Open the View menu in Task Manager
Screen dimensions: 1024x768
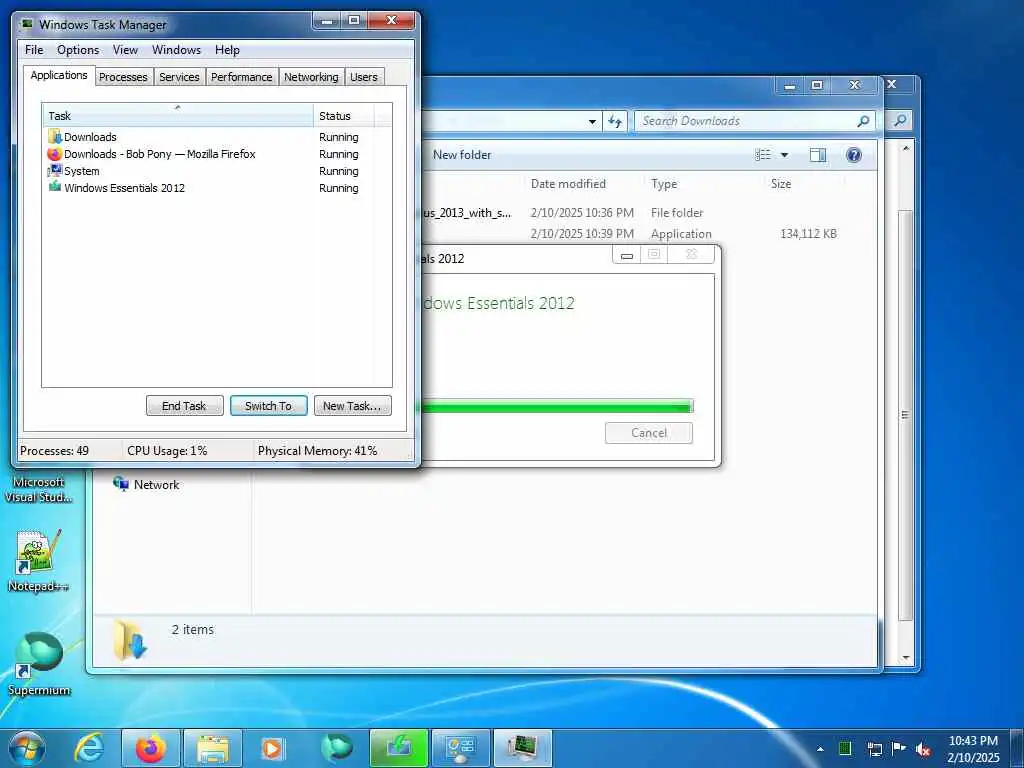pos(125,50)
